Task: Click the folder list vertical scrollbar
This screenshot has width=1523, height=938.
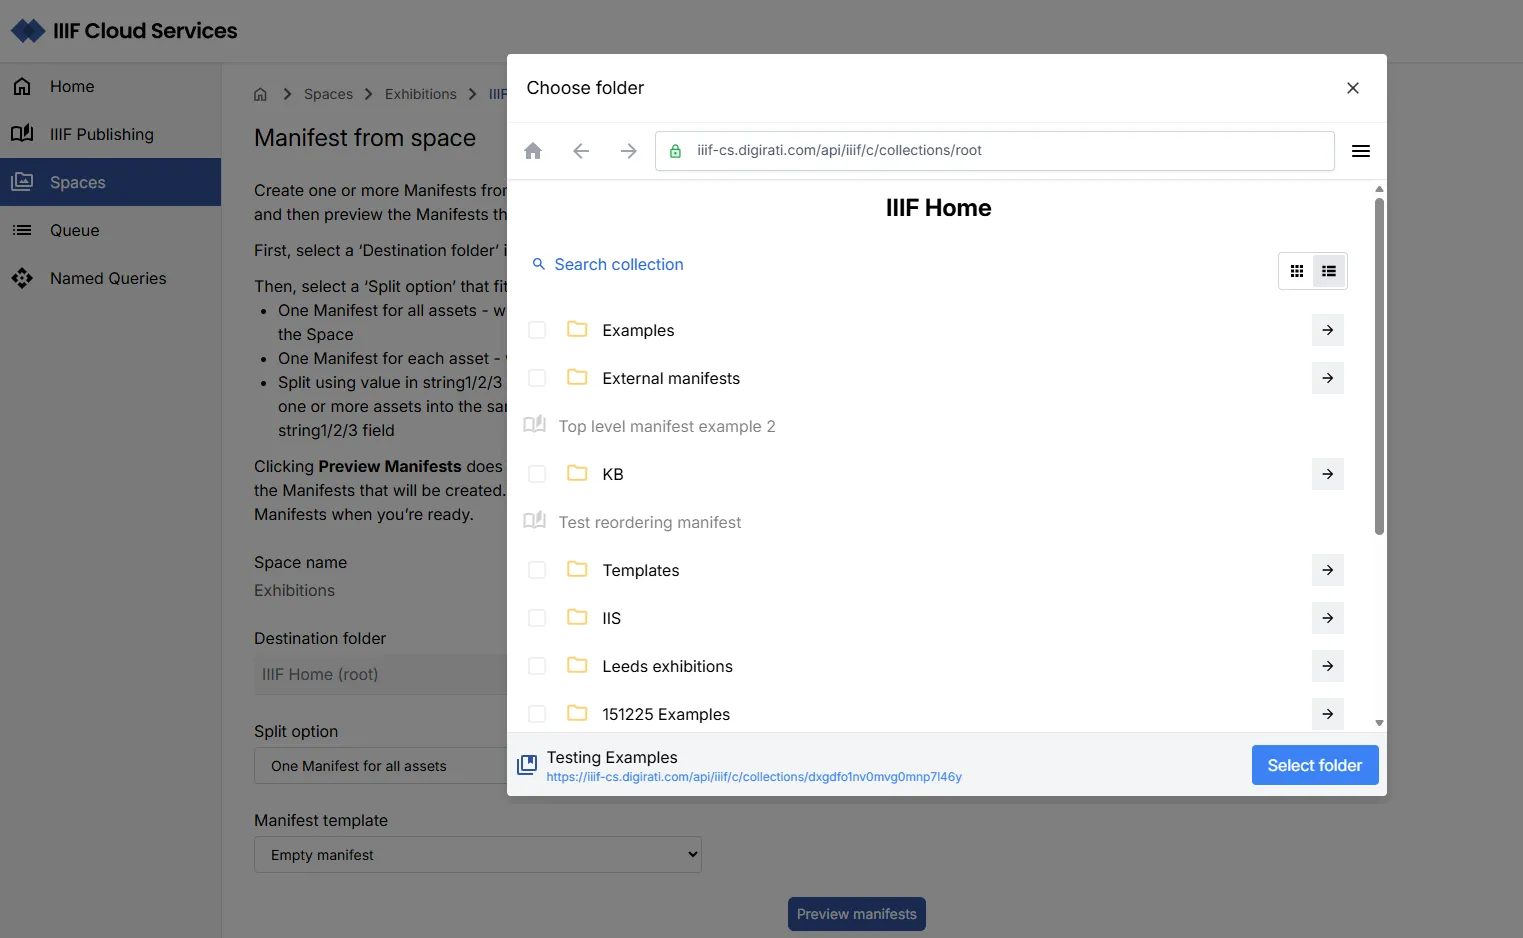Action: 1379,366
